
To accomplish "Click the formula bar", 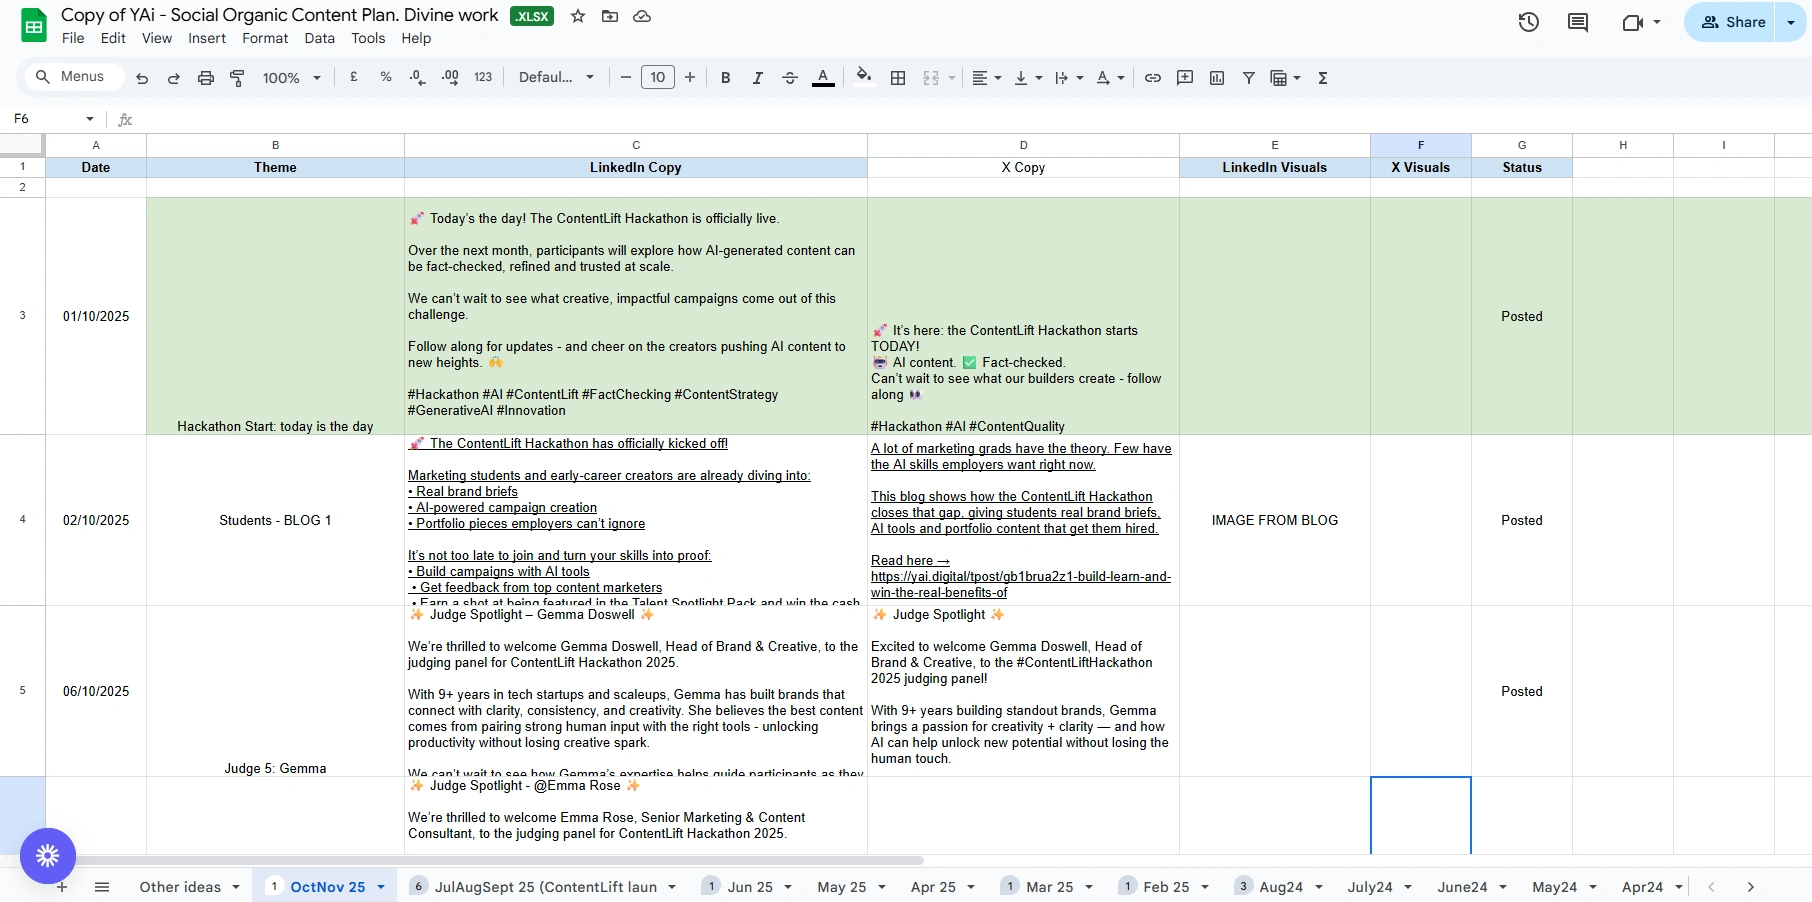I will (970, 119).
